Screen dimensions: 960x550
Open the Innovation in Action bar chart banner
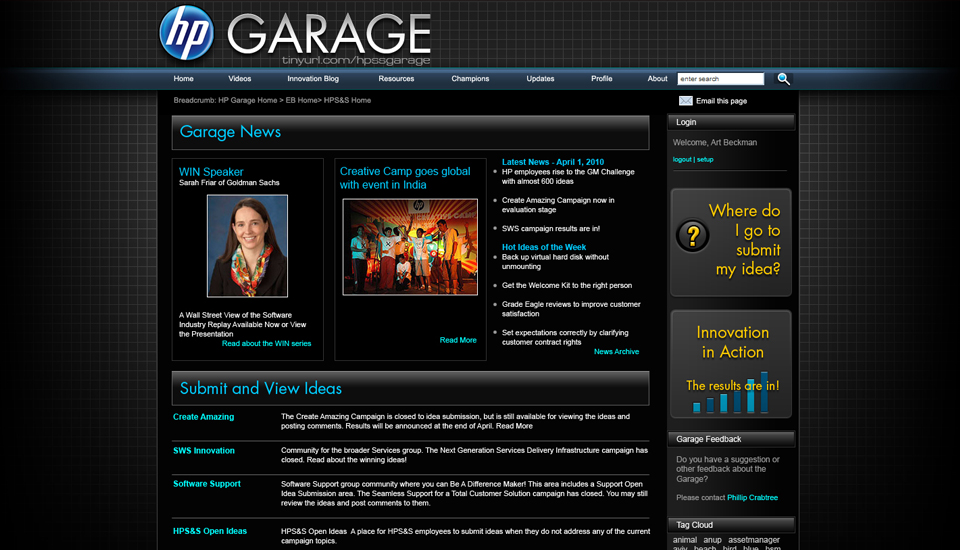coord(731,364)
